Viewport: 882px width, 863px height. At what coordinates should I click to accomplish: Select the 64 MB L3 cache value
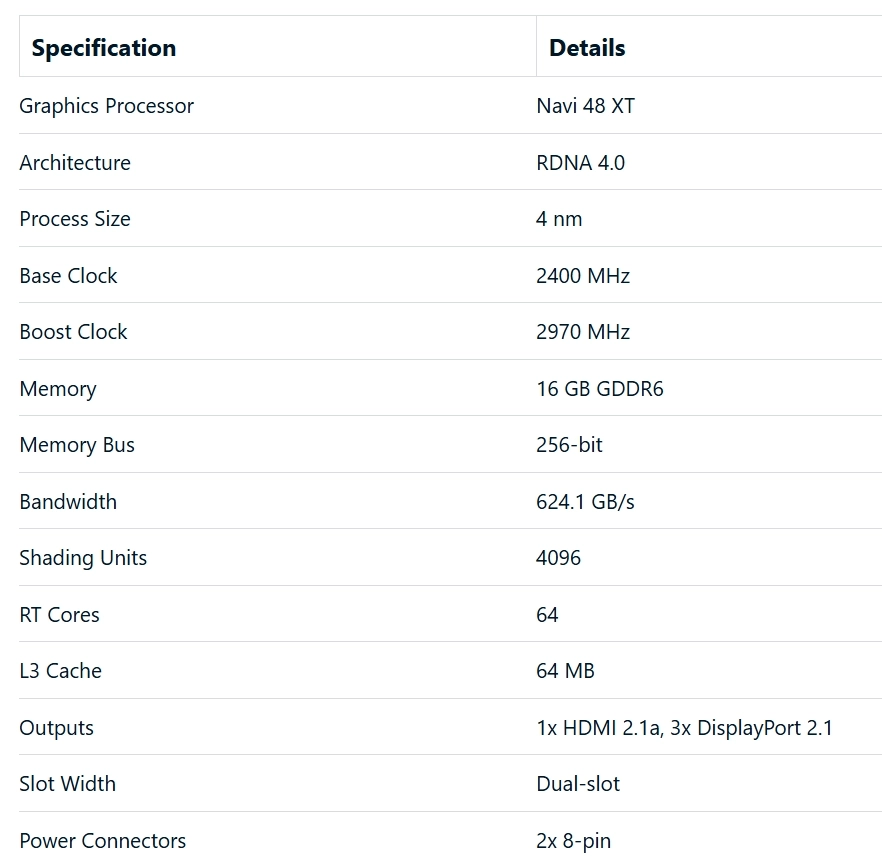565,671
